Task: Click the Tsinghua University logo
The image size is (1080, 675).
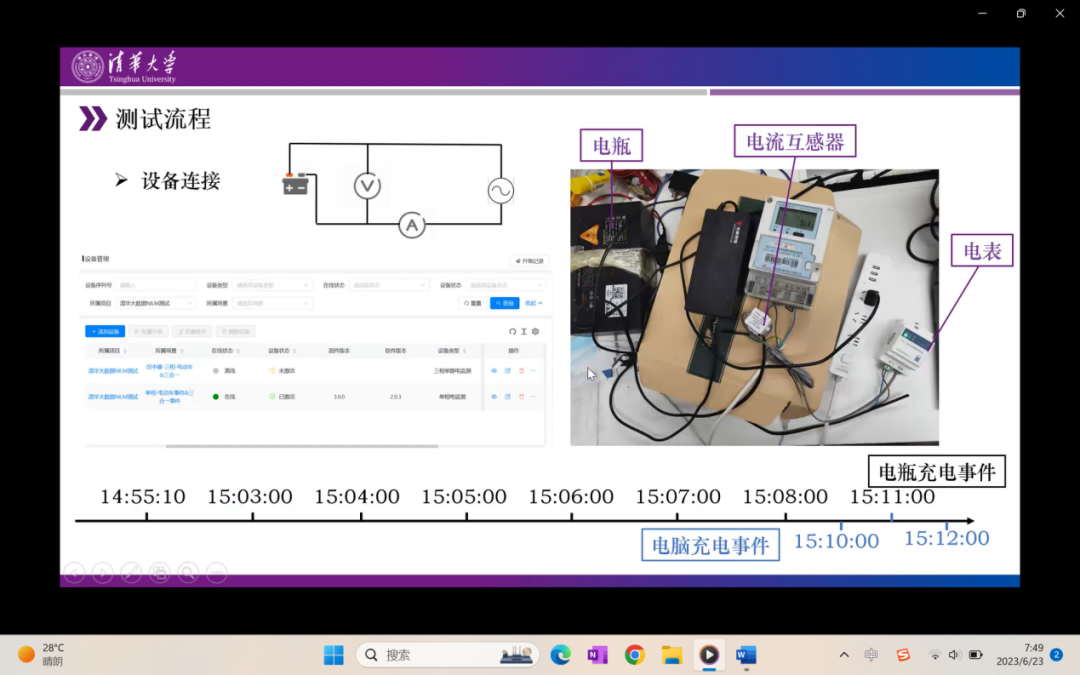Action: pyautogui.click(x=125, y=67)
